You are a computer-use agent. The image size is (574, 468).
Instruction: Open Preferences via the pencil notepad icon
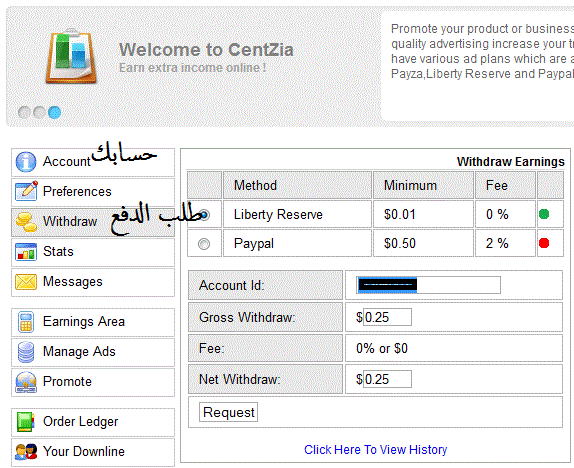pos(26,191)
